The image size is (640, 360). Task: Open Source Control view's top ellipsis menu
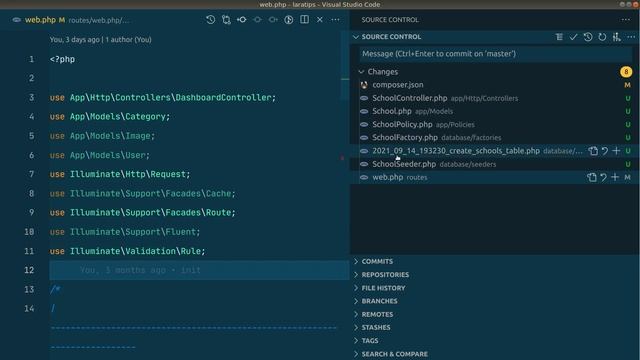[x=626, y=20]
